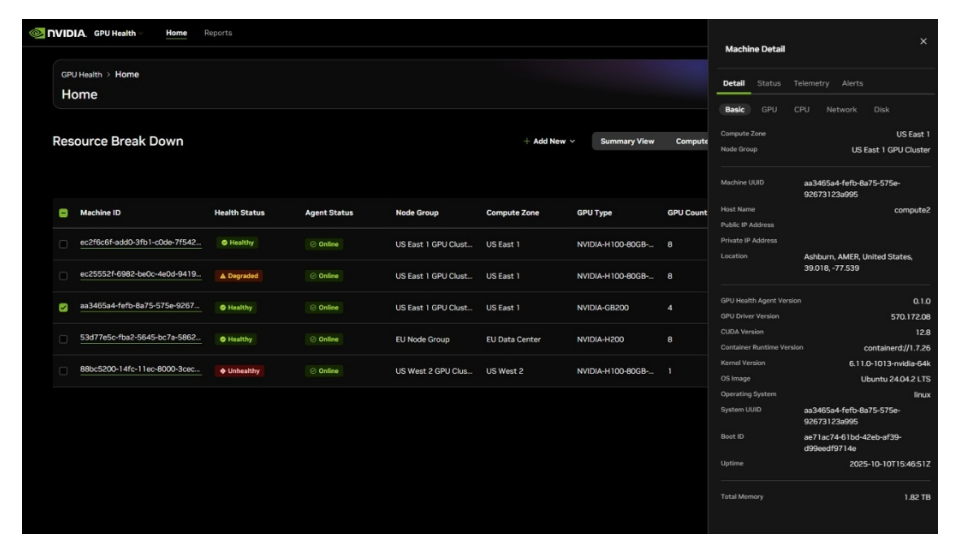The height and width of the screenshot is (541, 960).
Task: Check the box for machine 88bc5200
Action: tap(63, 371)
